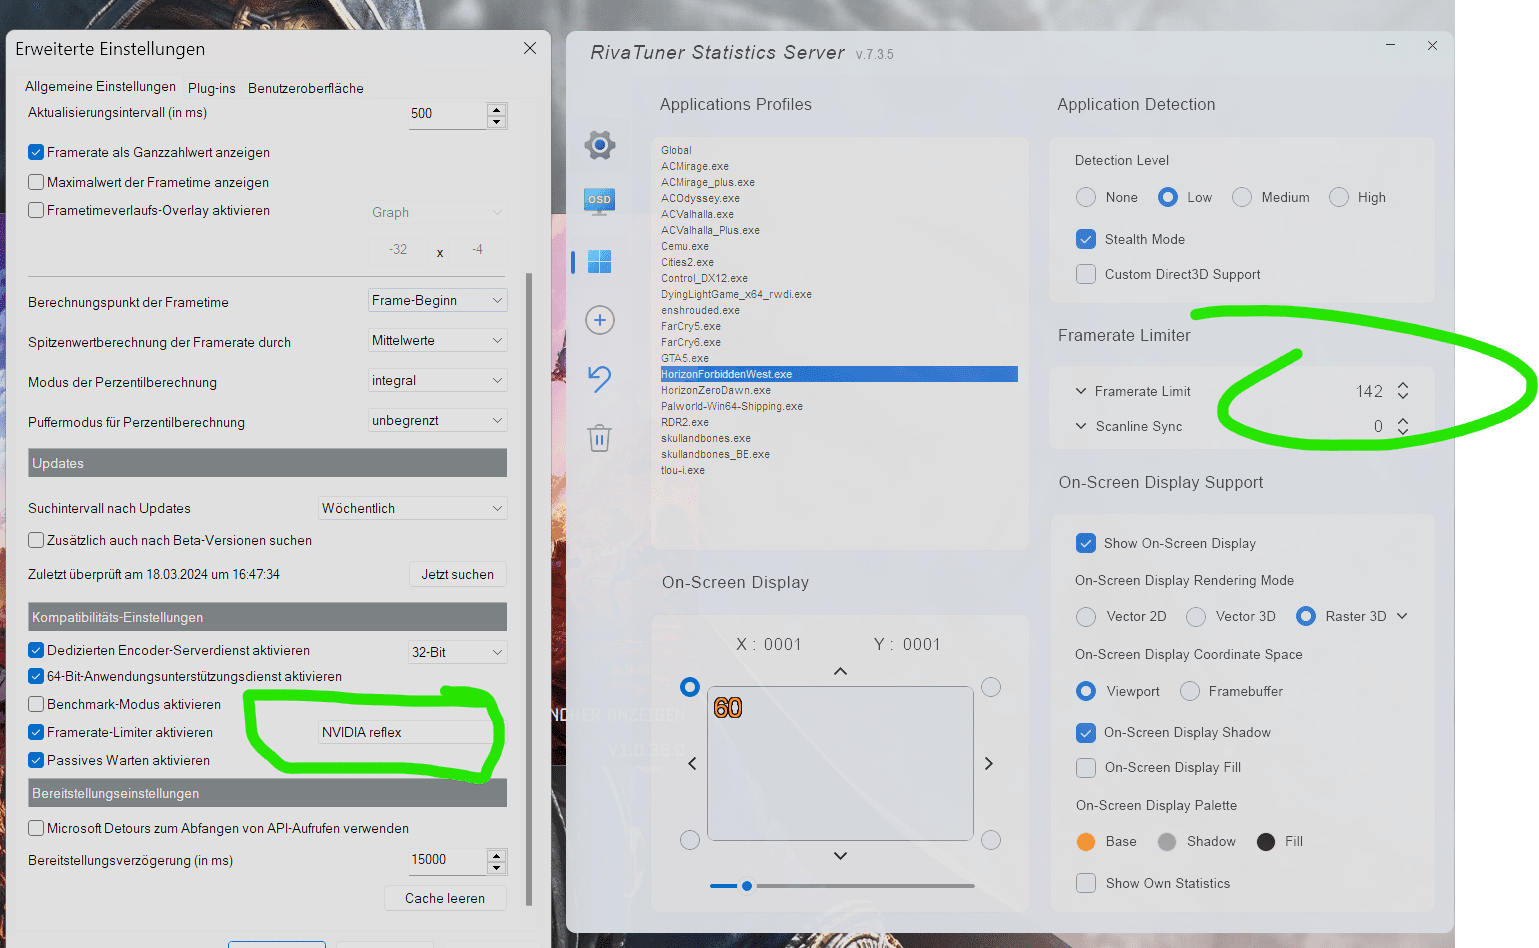The height and width of the screenshot is (948, 1539).
Task: Toggle Passives Warten aktivieren checkbox
Action: [36, 760]
